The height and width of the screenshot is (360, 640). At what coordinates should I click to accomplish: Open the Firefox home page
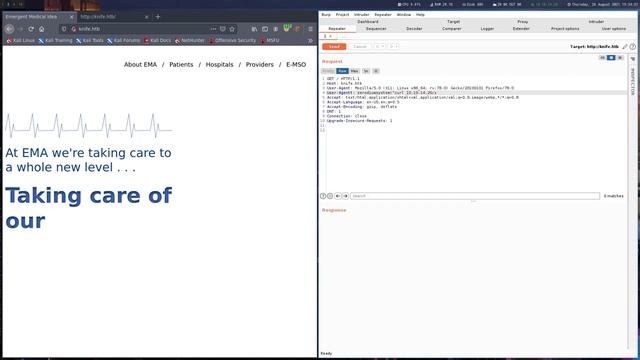pos(42,29)
